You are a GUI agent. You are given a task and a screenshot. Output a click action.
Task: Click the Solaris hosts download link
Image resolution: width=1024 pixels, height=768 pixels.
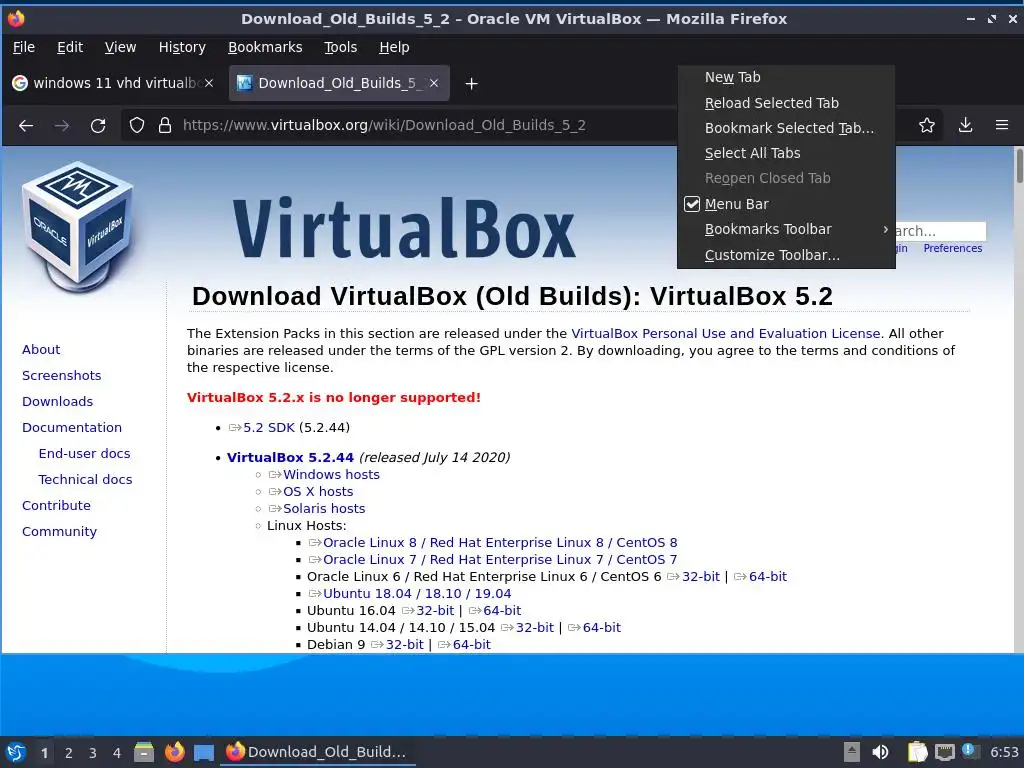317,509
